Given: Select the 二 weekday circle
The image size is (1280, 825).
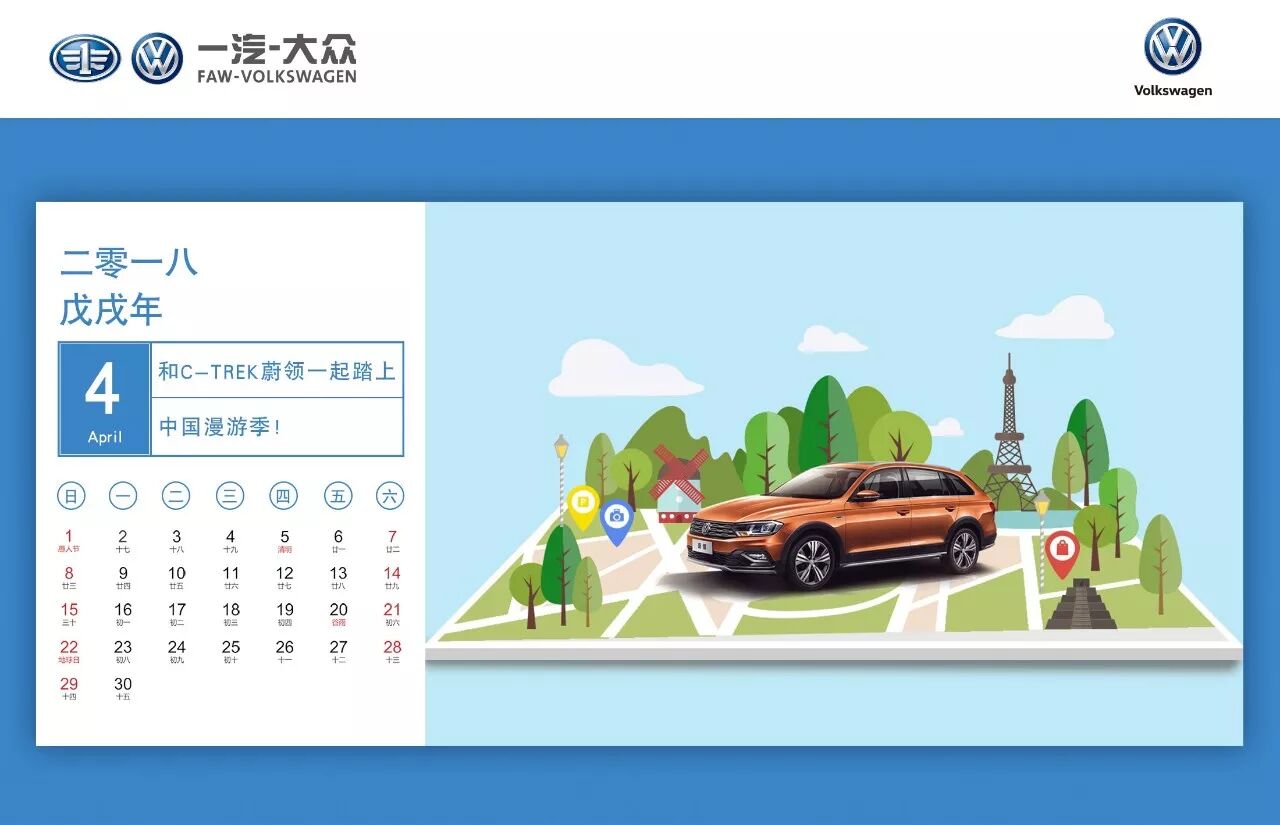Looking at the screenshot, I should [x=176, y=495].
